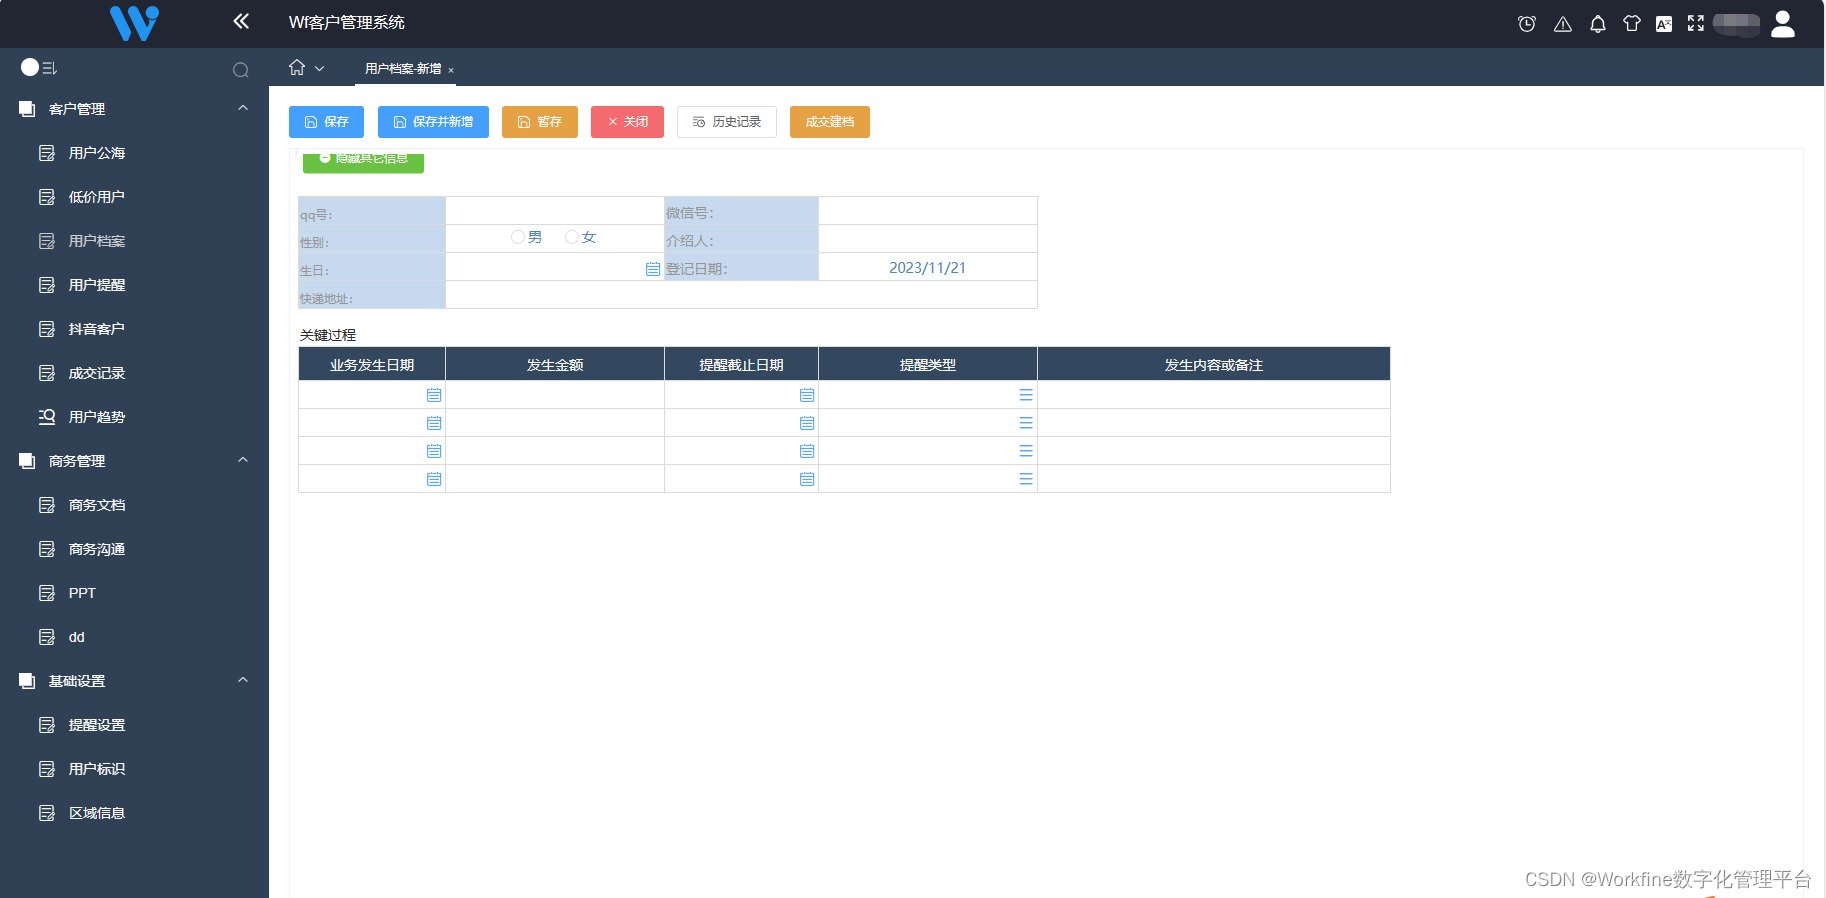Viewport: 1826px width, 898px height.
Task: Click the 成交建档 button
Action: pyautogui.click(x=830, y=122)
